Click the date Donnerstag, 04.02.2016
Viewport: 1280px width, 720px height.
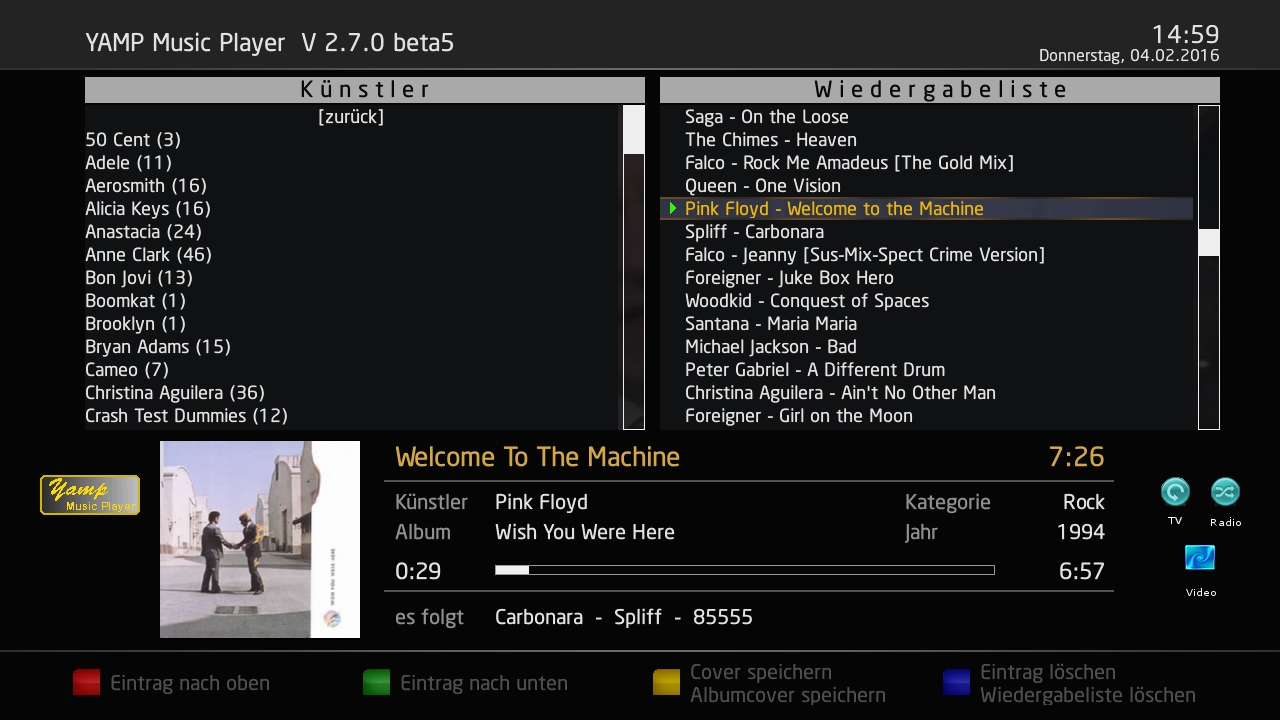coord(1129,56)
